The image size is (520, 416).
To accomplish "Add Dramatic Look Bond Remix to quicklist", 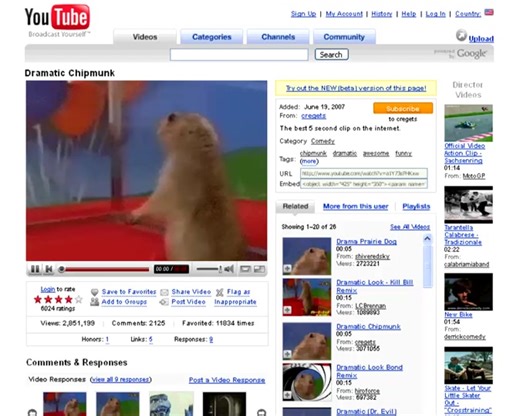I will (287, 395).
